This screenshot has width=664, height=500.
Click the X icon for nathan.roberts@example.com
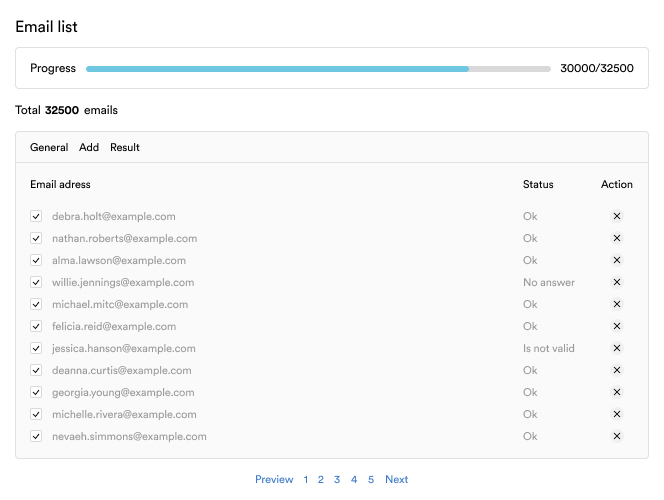tap(617, 238)
